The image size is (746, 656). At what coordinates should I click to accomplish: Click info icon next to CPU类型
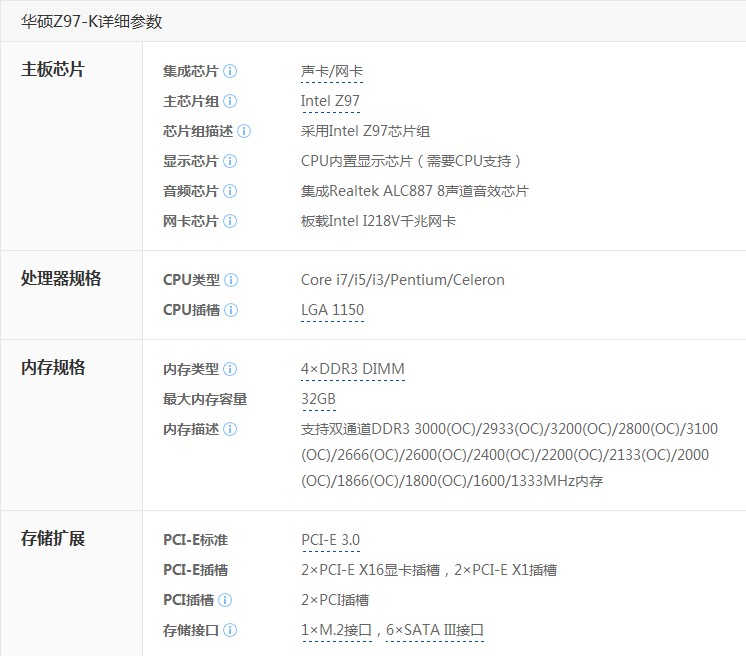[x=231, y=280]
